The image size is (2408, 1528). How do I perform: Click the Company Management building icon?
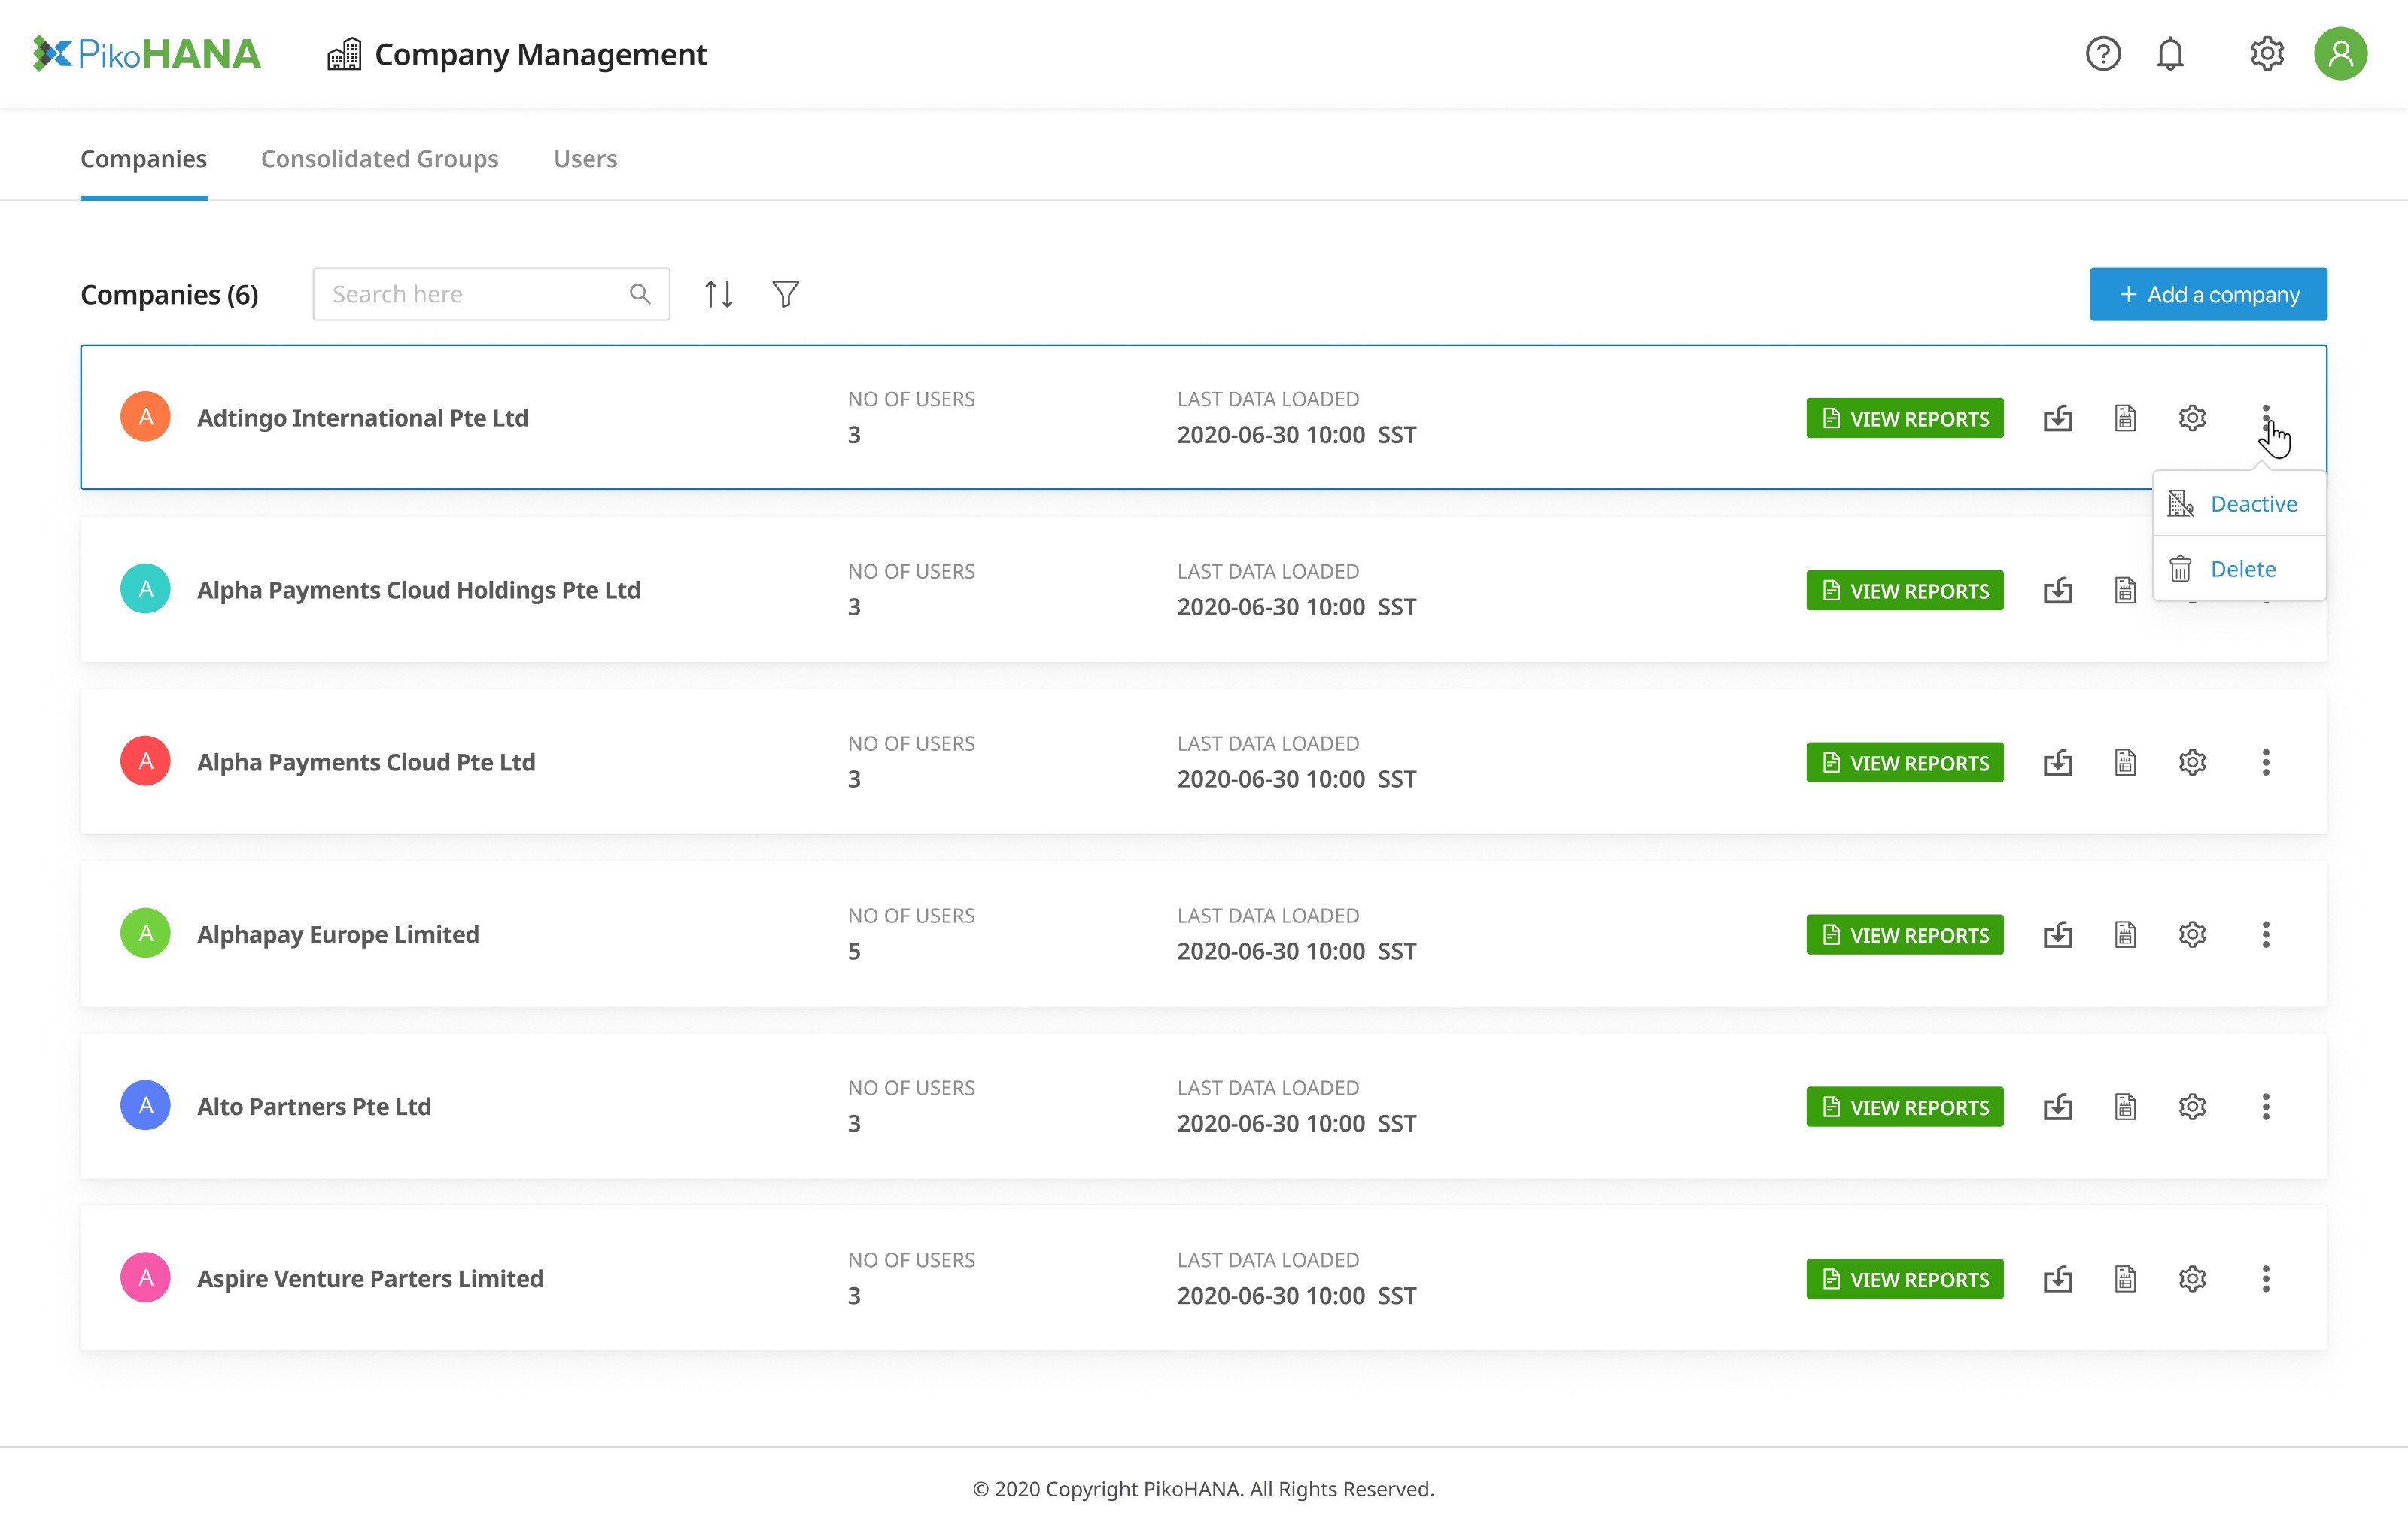tap(344, 54)
